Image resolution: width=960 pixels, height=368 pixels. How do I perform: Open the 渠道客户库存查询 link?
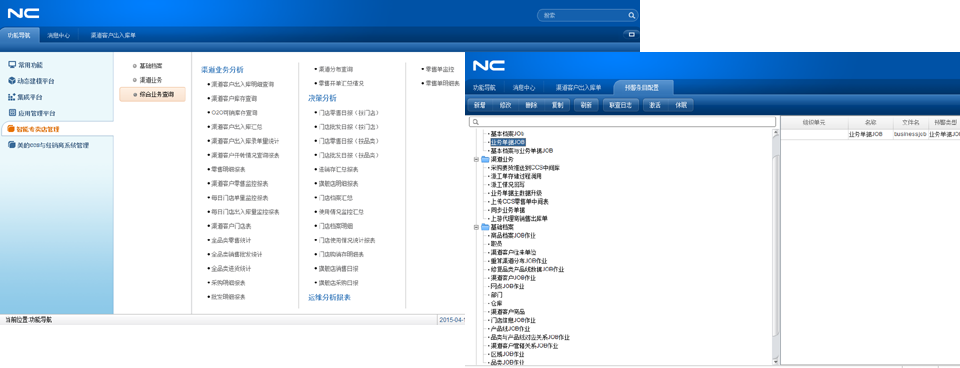pos(234,99)
